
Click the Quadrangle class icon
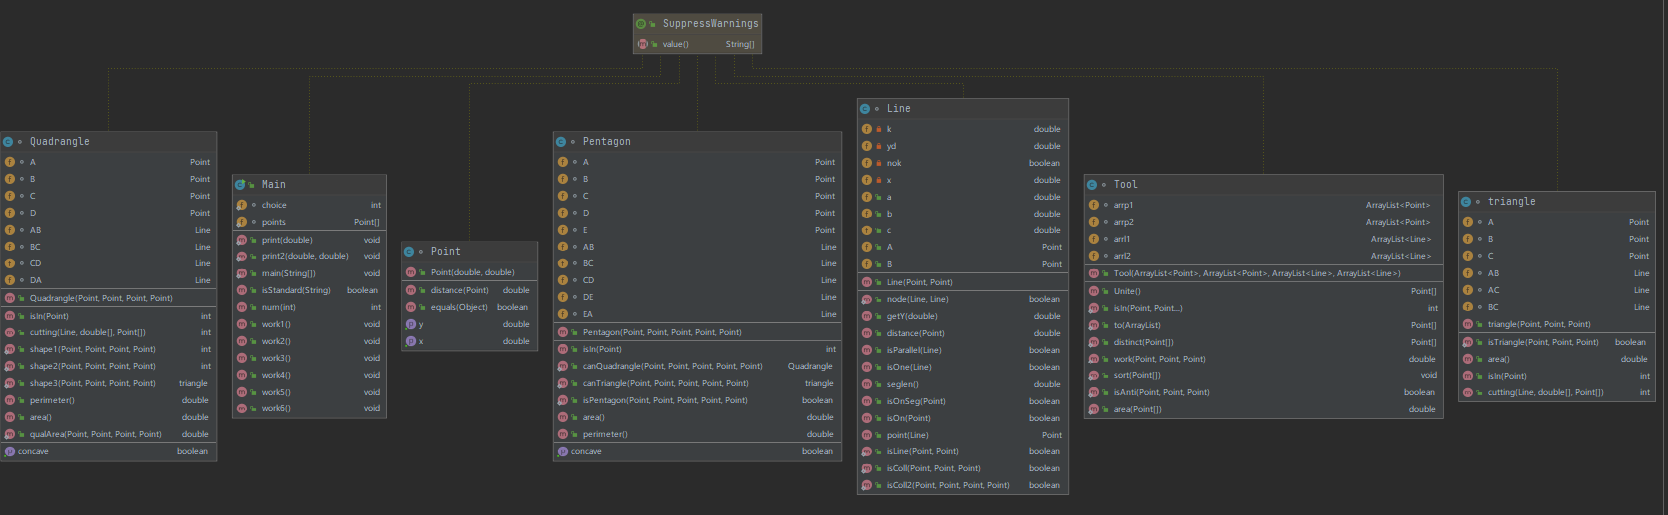pos(8,142)
